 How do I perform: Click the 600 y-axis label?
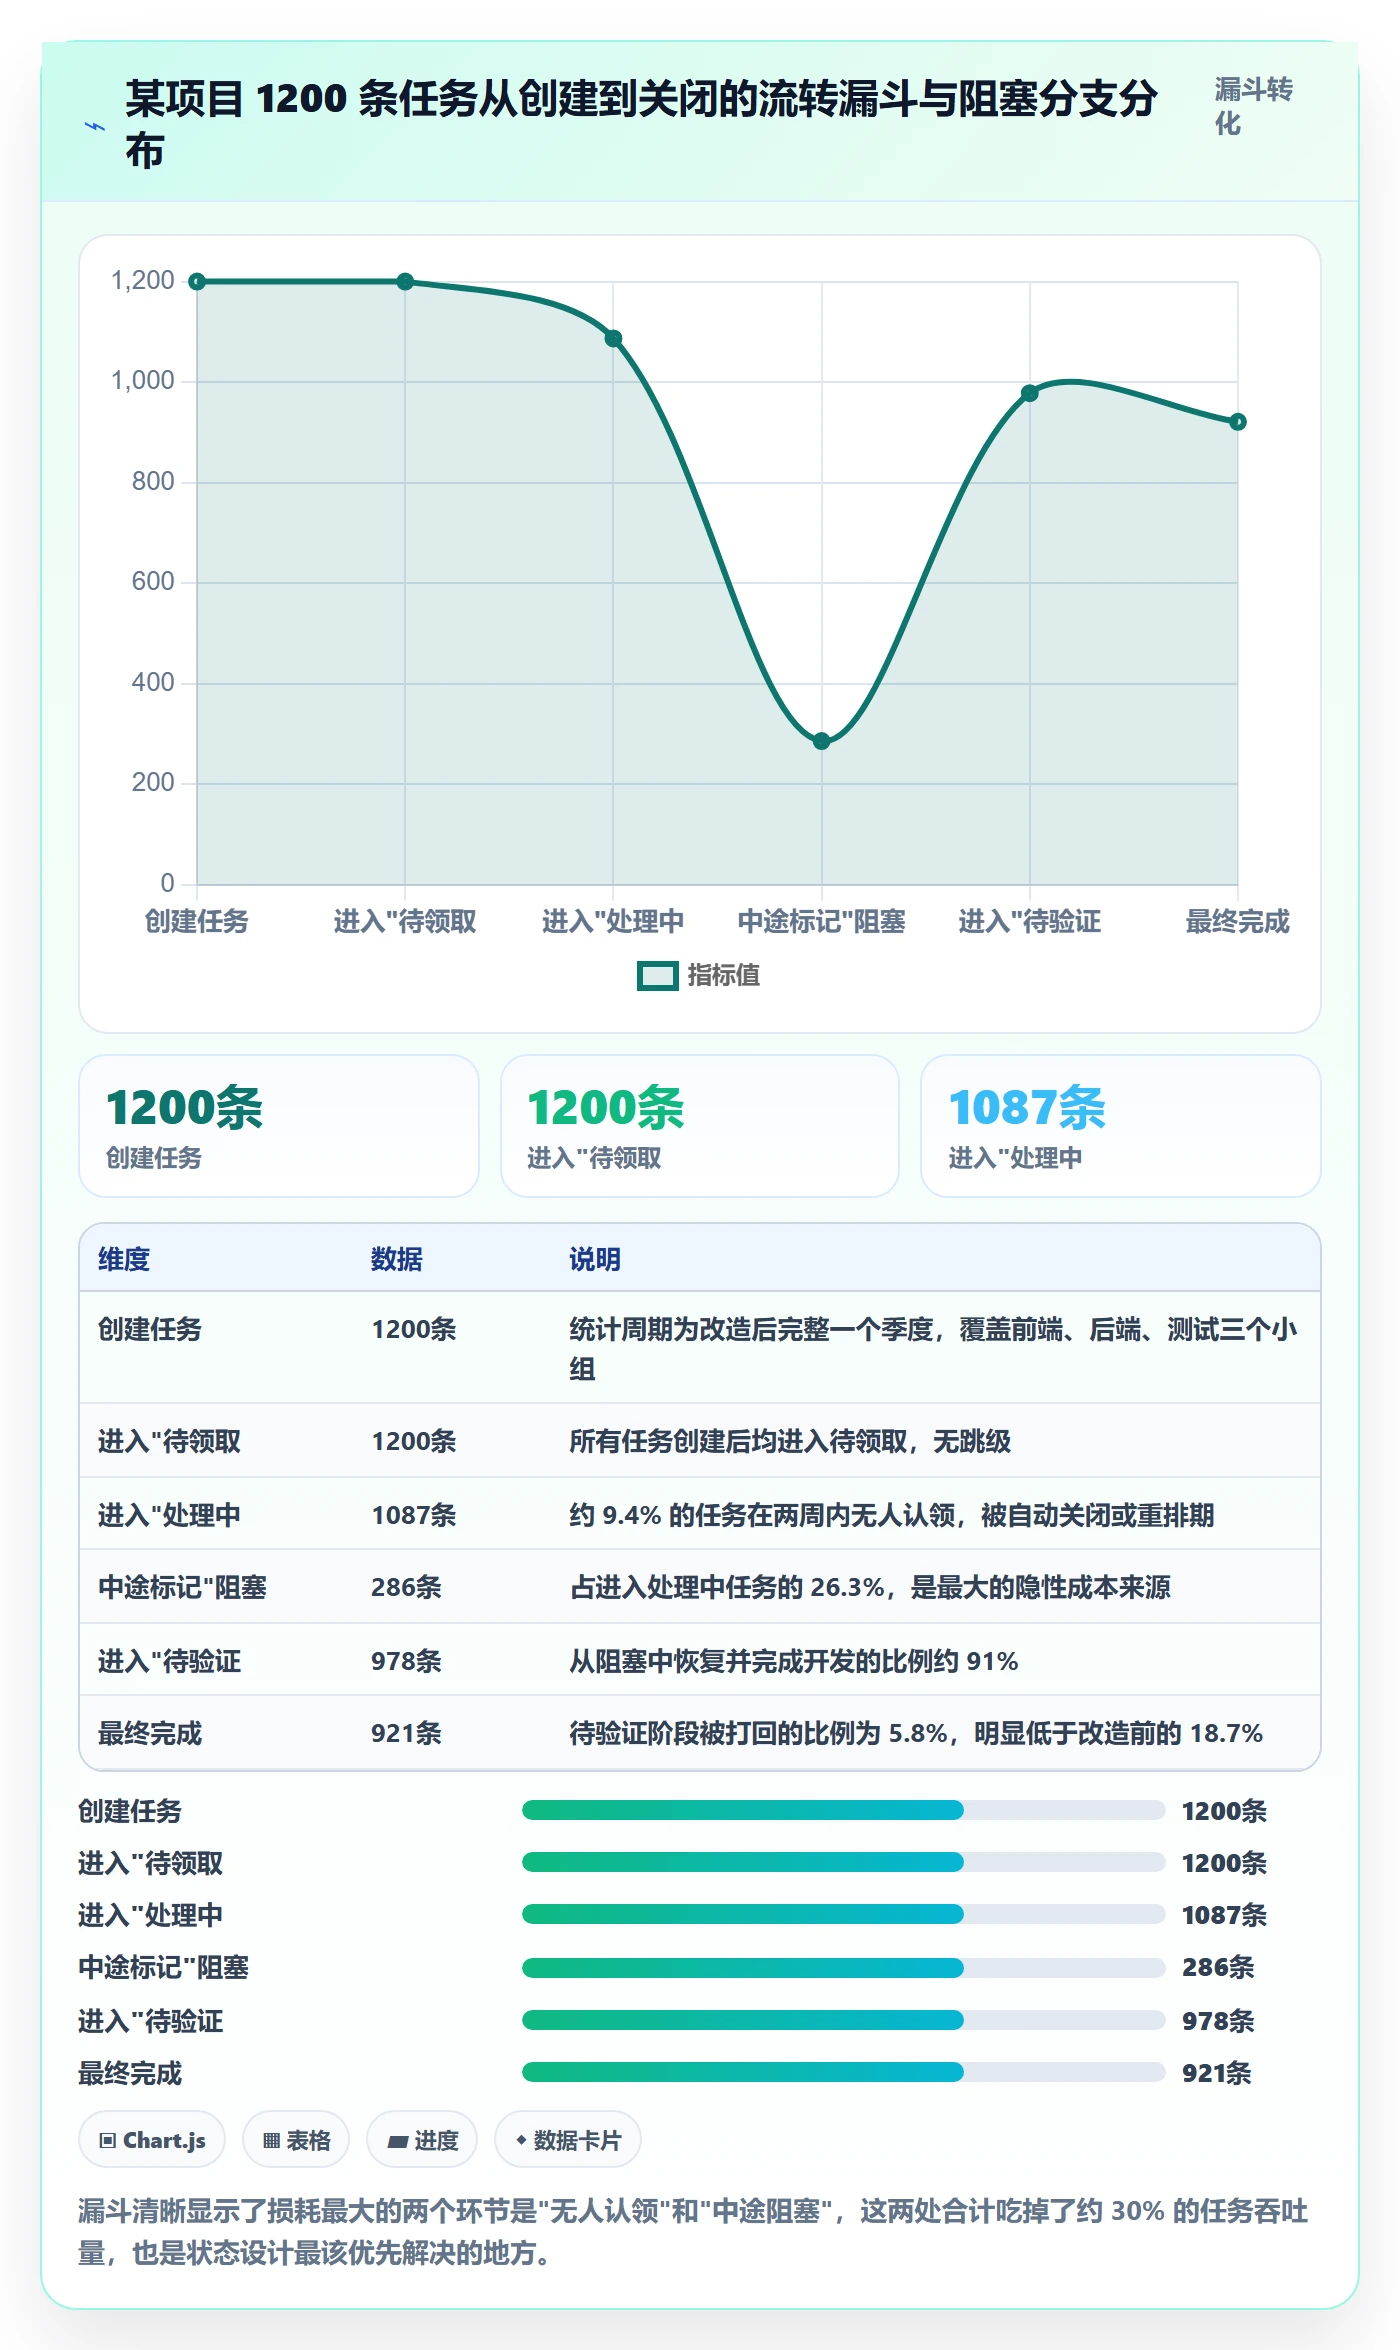pos(153,582)
